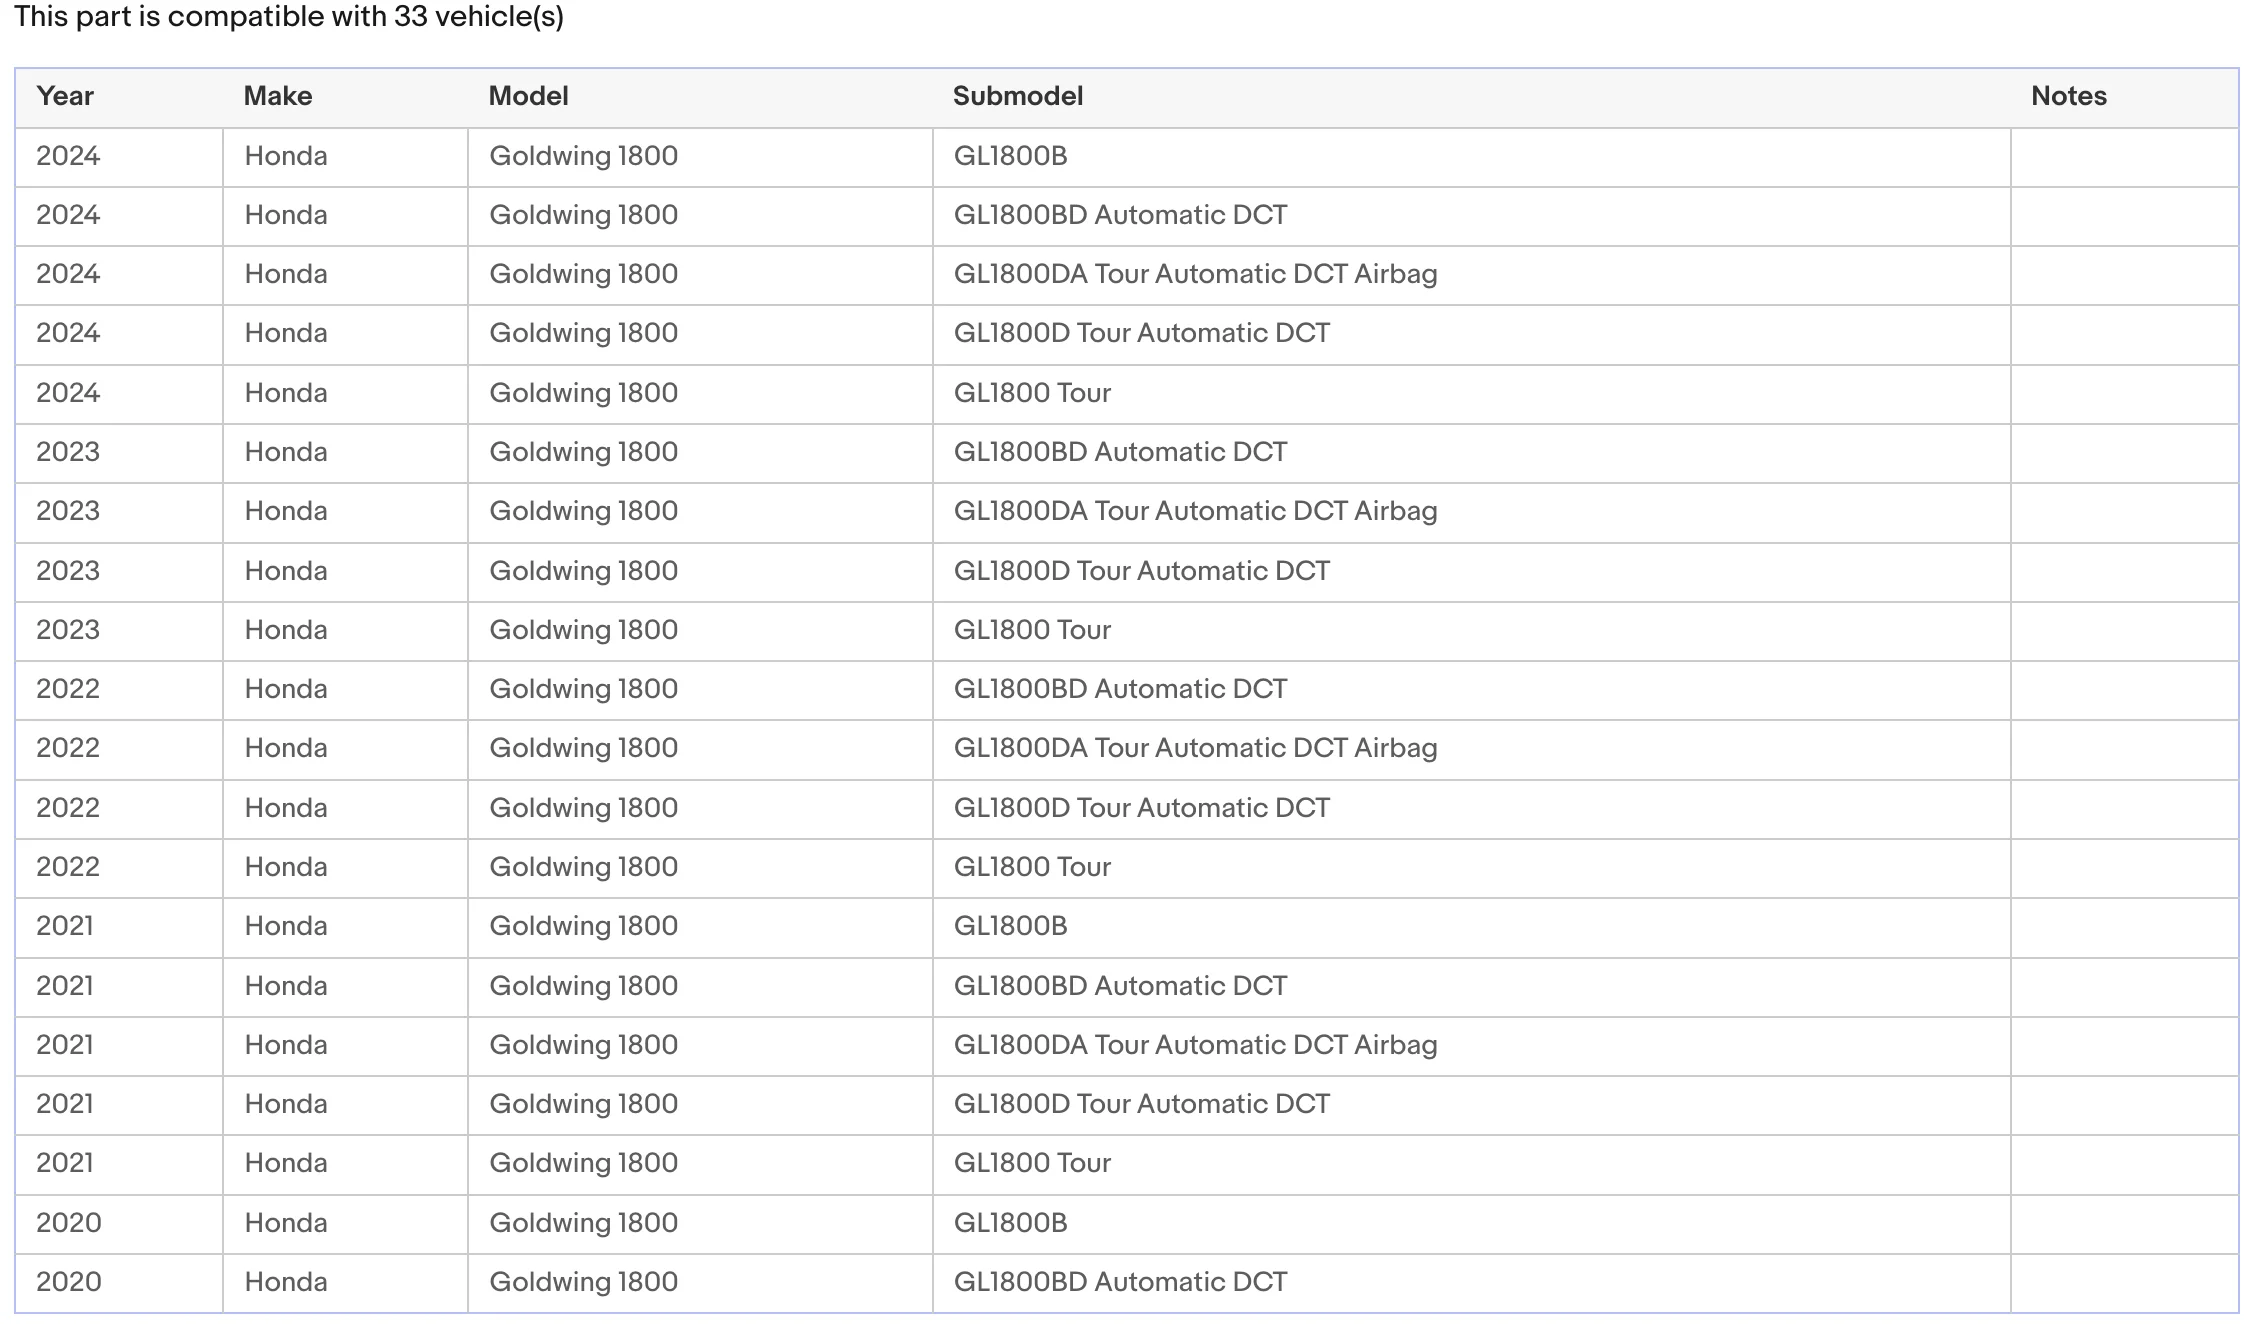The width and height of the screenshot is (2254, 1324).
Task: Click the 2020 GL1800BD Automatic DCT cell
Action: pyautogui.click(x=1471, y=1283)
